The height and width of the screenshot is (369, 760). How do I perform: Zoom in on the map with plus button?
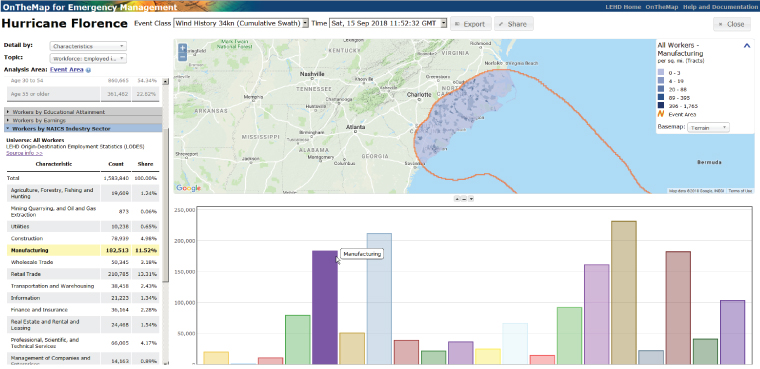point(182,48)
